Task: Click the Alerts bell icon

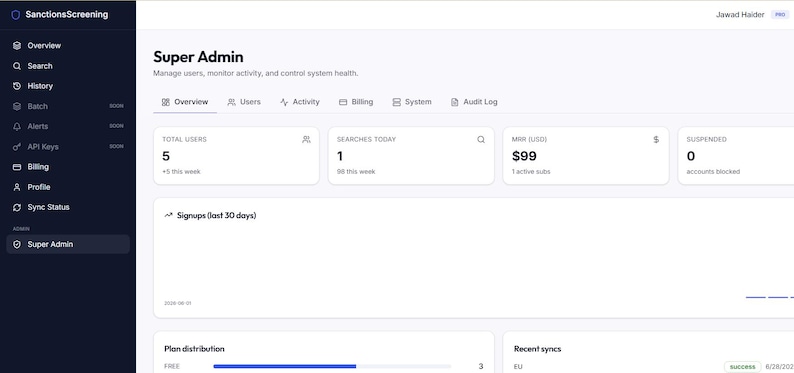Action: click(17, 127)
